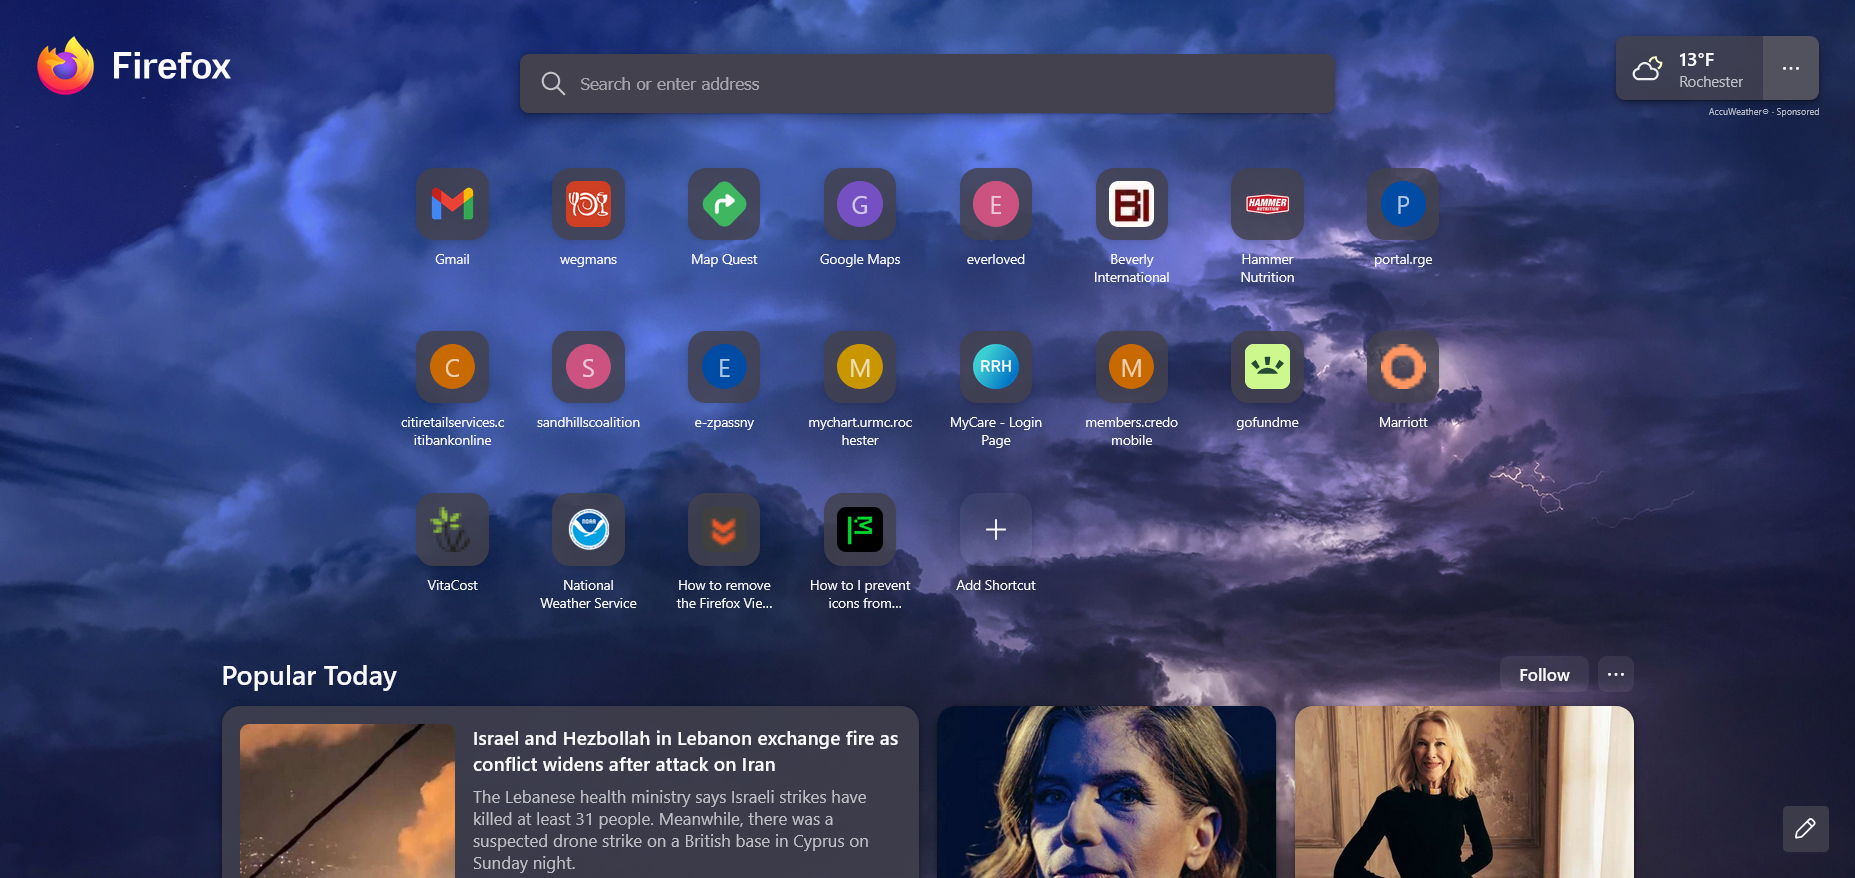Viewport: 1855px width, 878px height.
Task: Open the National Weather Service shortcut
Action: [588, 530]
